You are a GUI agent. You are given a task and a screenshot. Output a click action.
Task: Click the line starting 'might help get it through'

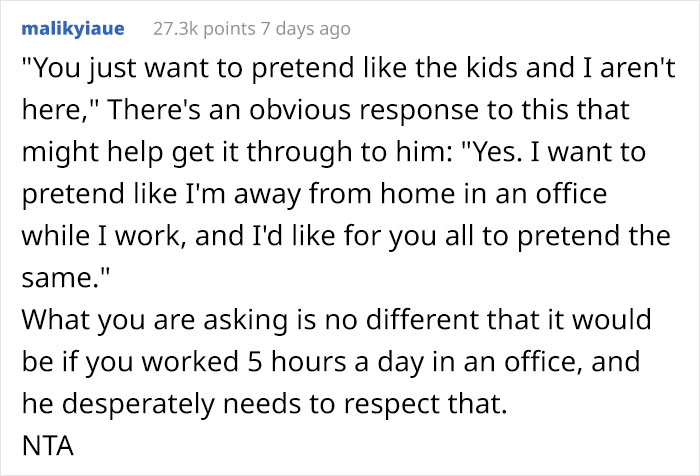pos(333,152)
